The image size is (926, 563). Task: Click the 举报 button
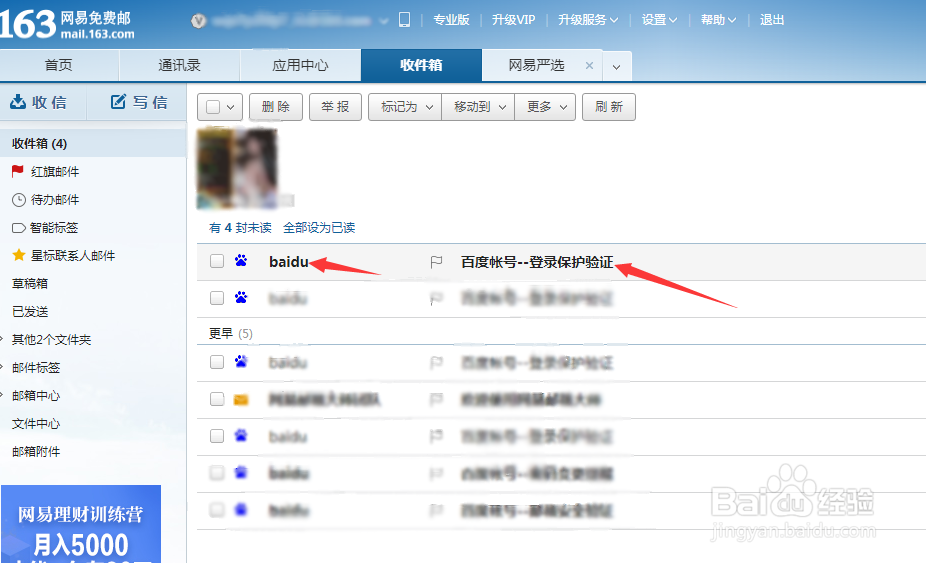pos(335,107)
